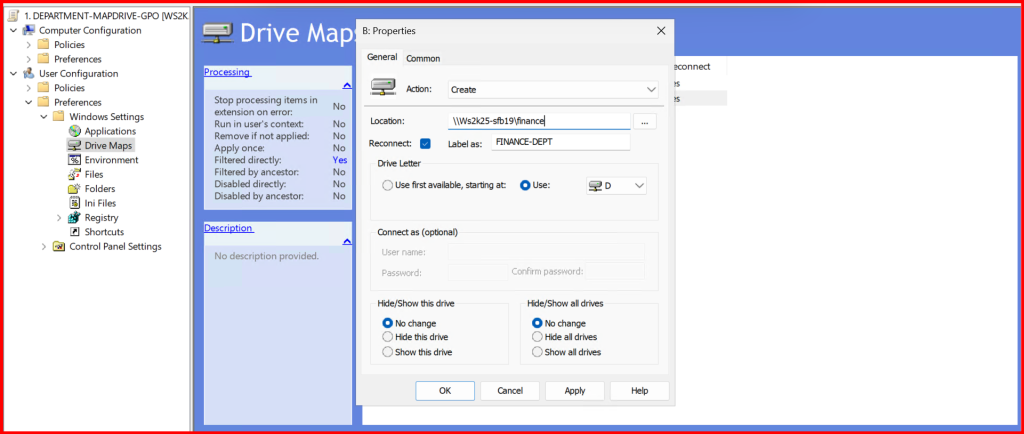1024x434 pixels.
Task: Select the Ini Files icon
Action: point(75,203)
